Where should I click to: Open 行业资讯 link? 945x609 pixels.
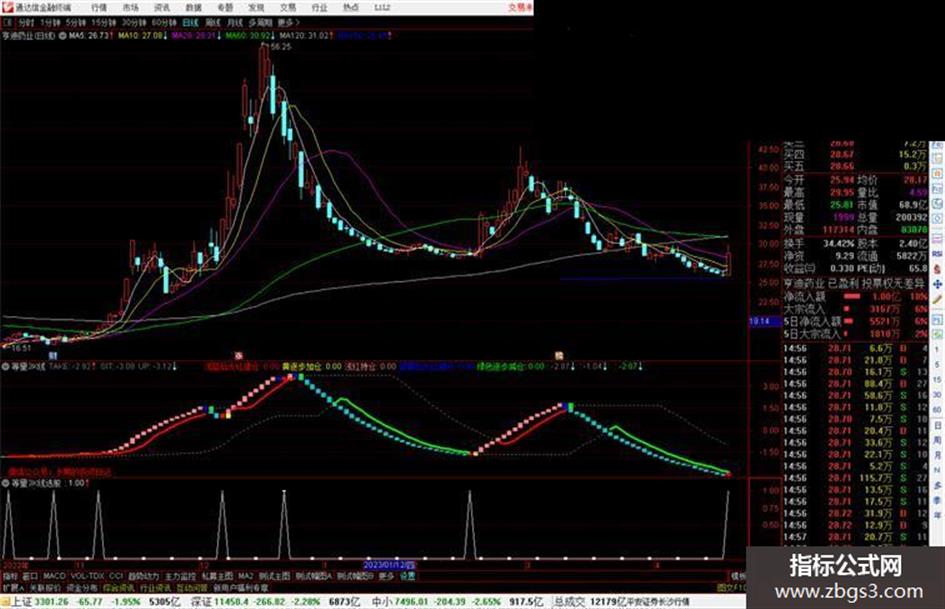pos(155,587)
